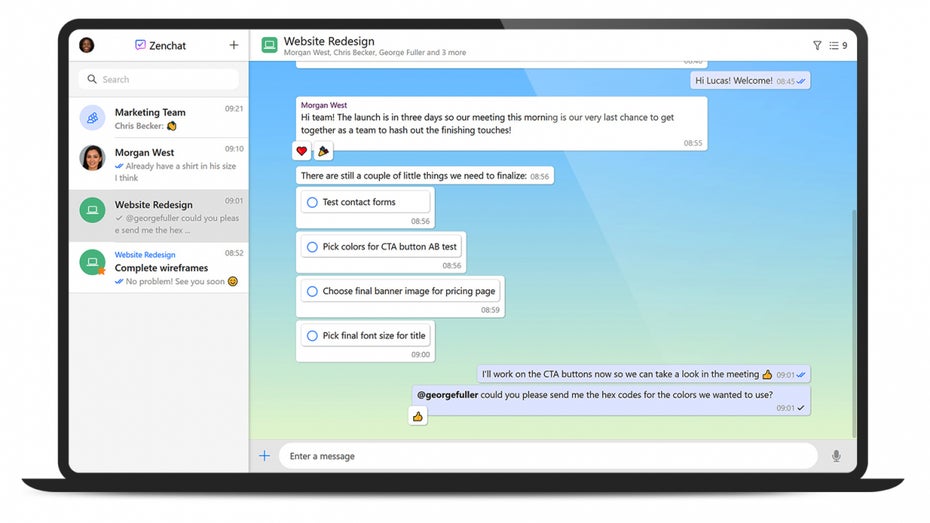The width and height of the screenshot is (930, 523).
Task: Click the user profile avatar at top left
Action: (x=87, y=45)
